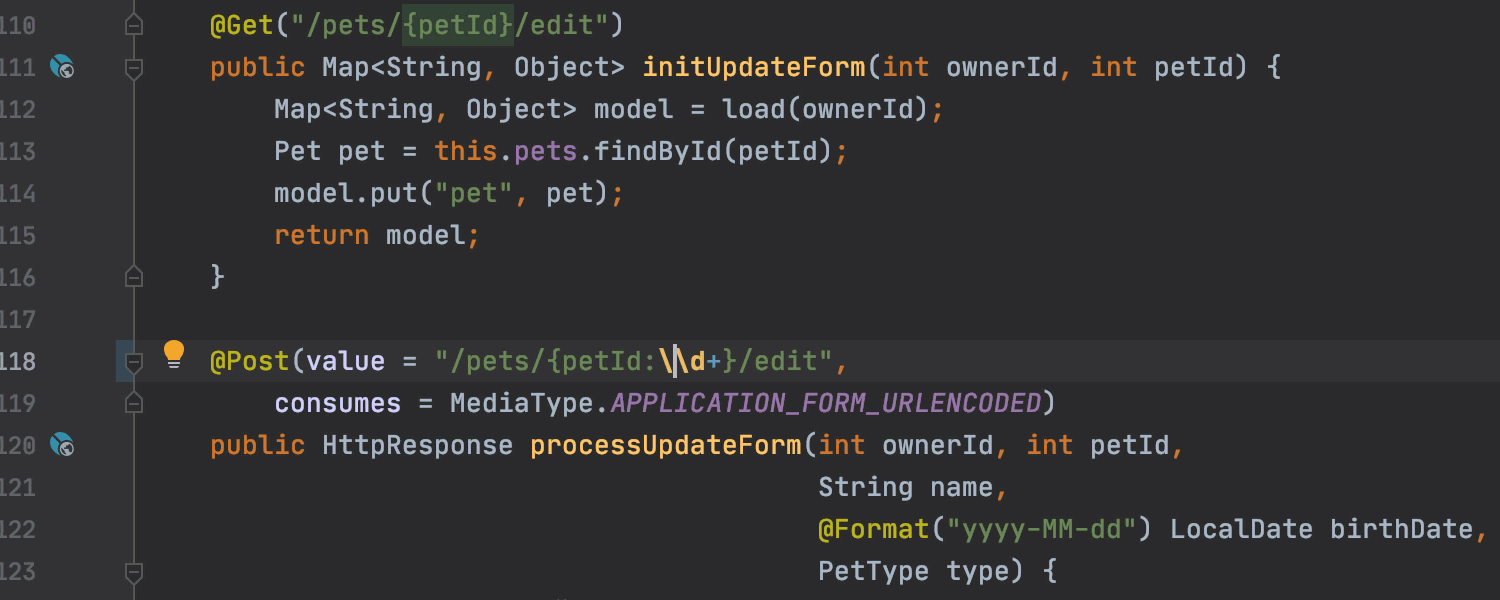Image resolution: width=1500 pixels, height=600 pixels.
Task: Collapse the @Get annotation fold arrow at line 110
Action: pyautogui.click(x=134, y=24)
